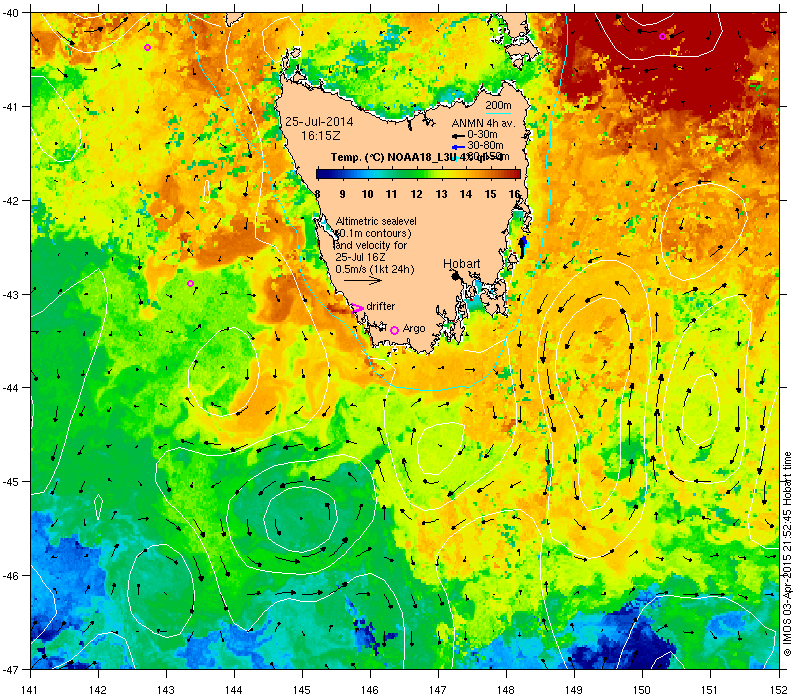The width and height of the screenshot is (800, 700).
Task: Click latitude axis label '-45'
Action: (9, 482)
